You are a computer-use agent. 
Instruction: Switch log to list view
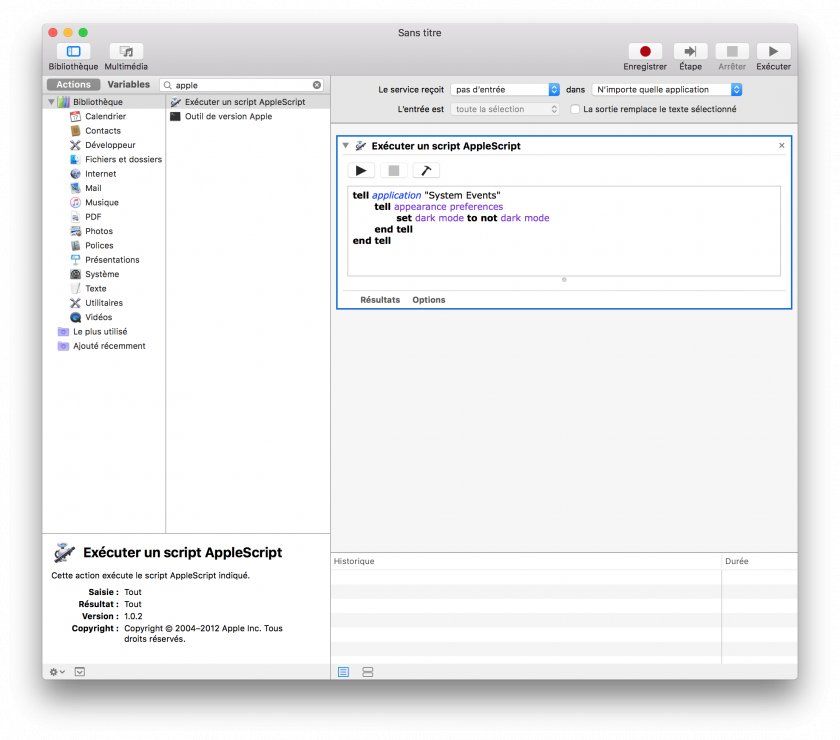[x=344, y=672]
